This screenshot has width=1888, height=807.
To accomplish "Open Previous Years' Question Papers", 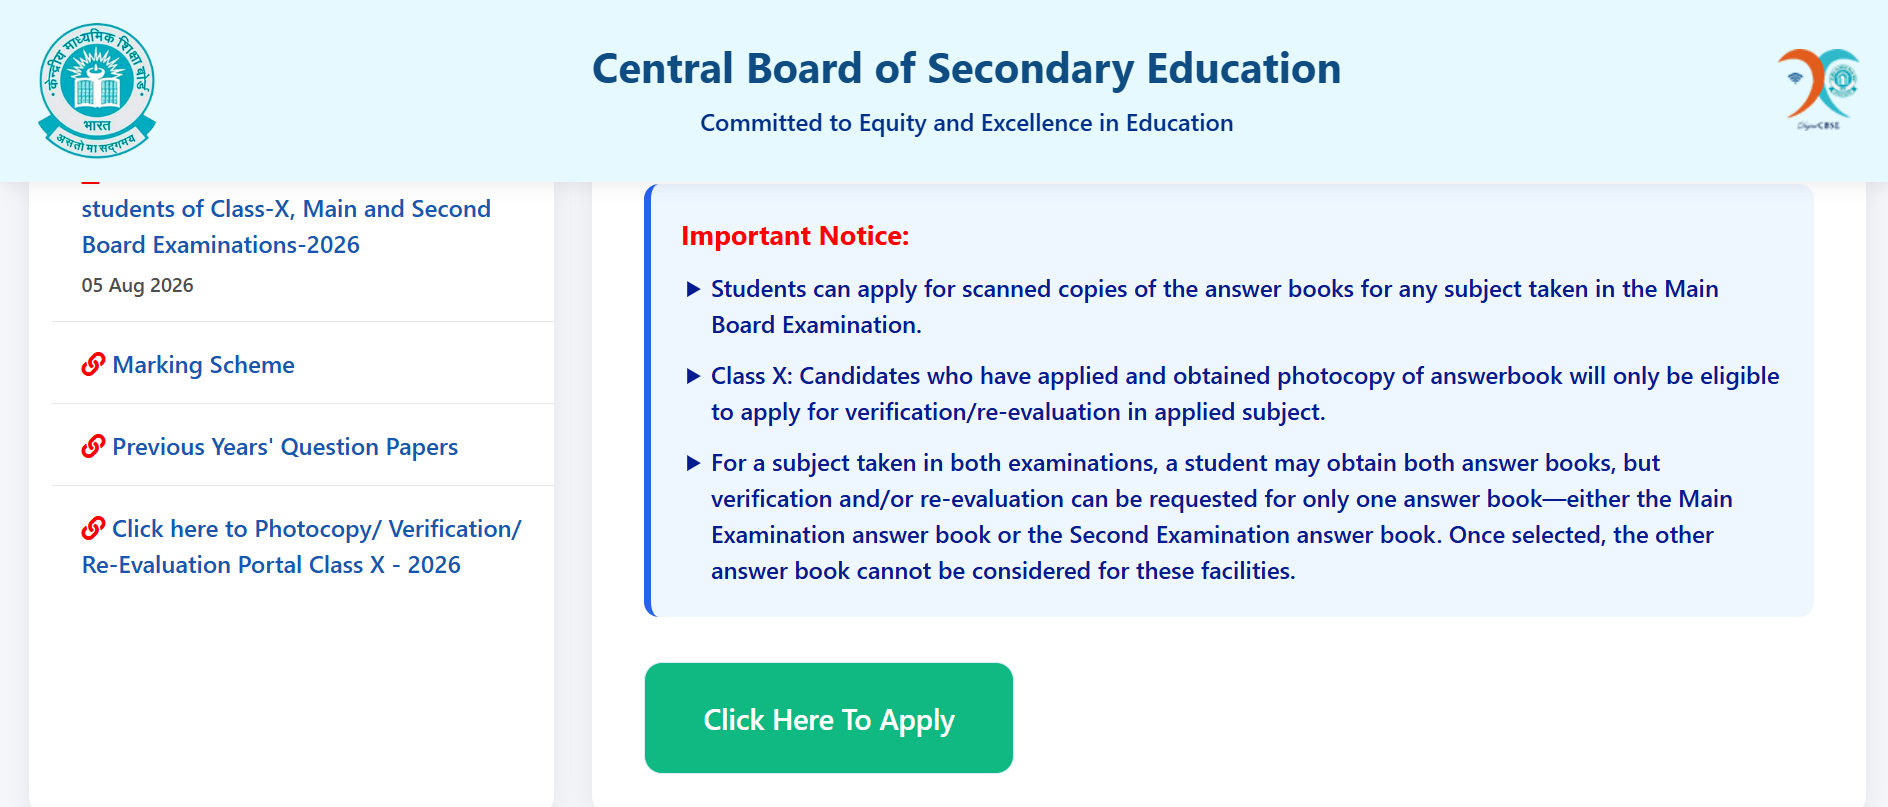I will 285,447.
